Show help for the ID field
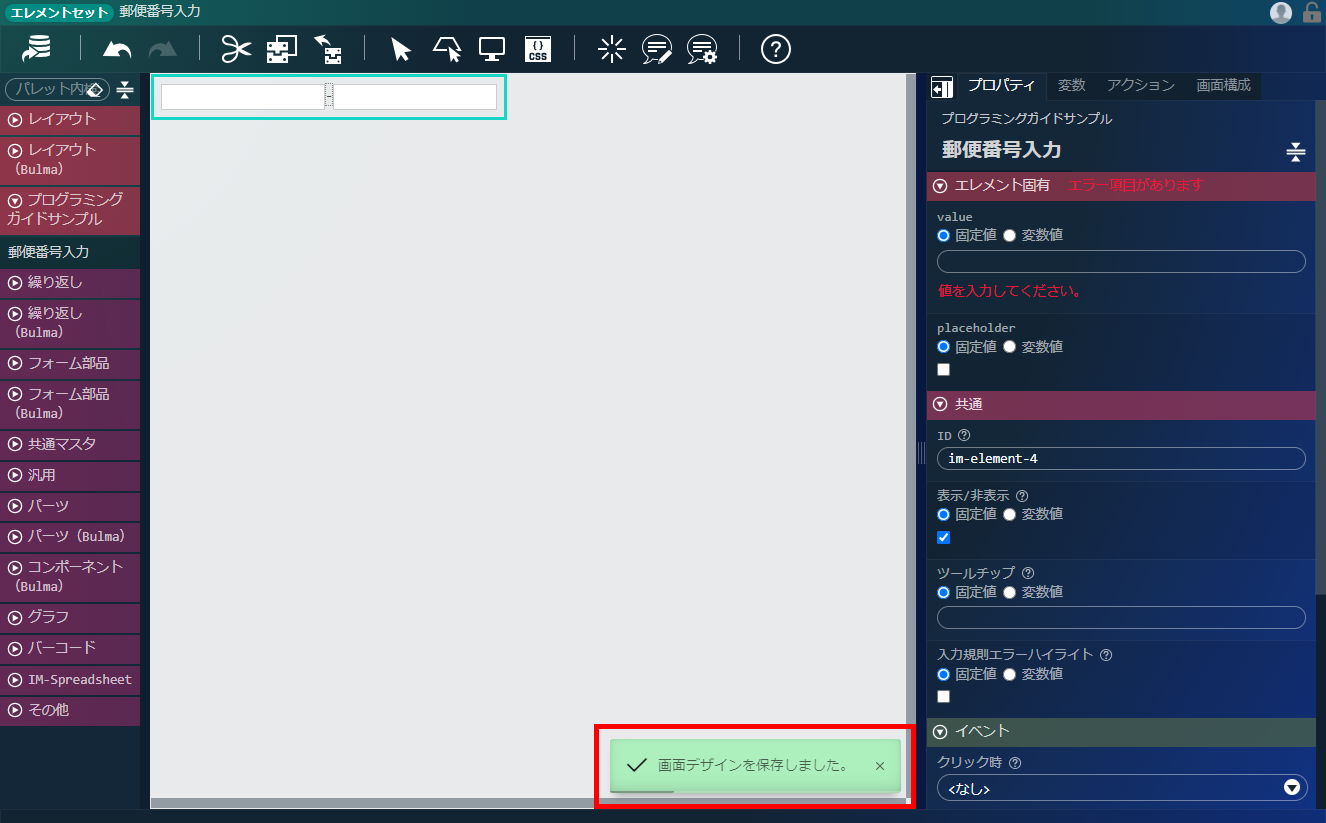1326x823 pixels. [964, 436]
